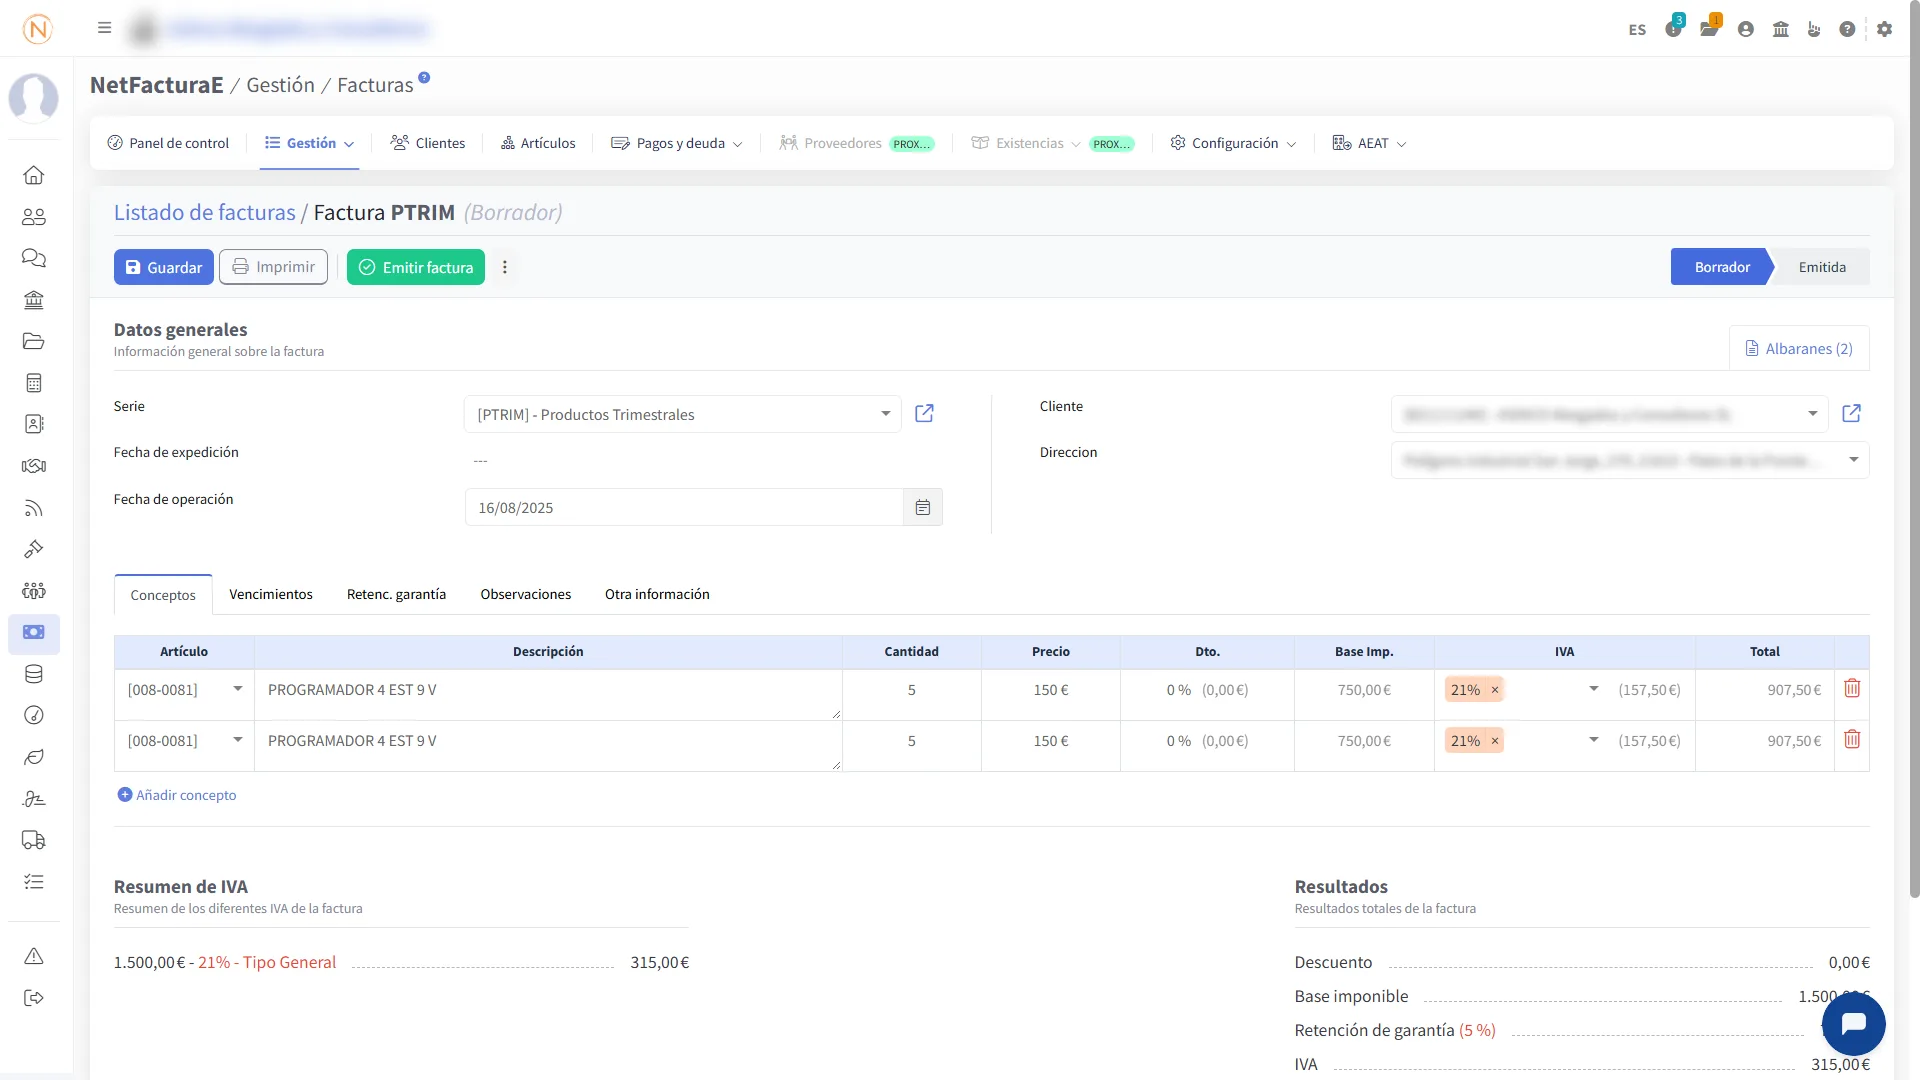
Task: Open the three-dot more actions menu
Action: click(x=505, y=267)
